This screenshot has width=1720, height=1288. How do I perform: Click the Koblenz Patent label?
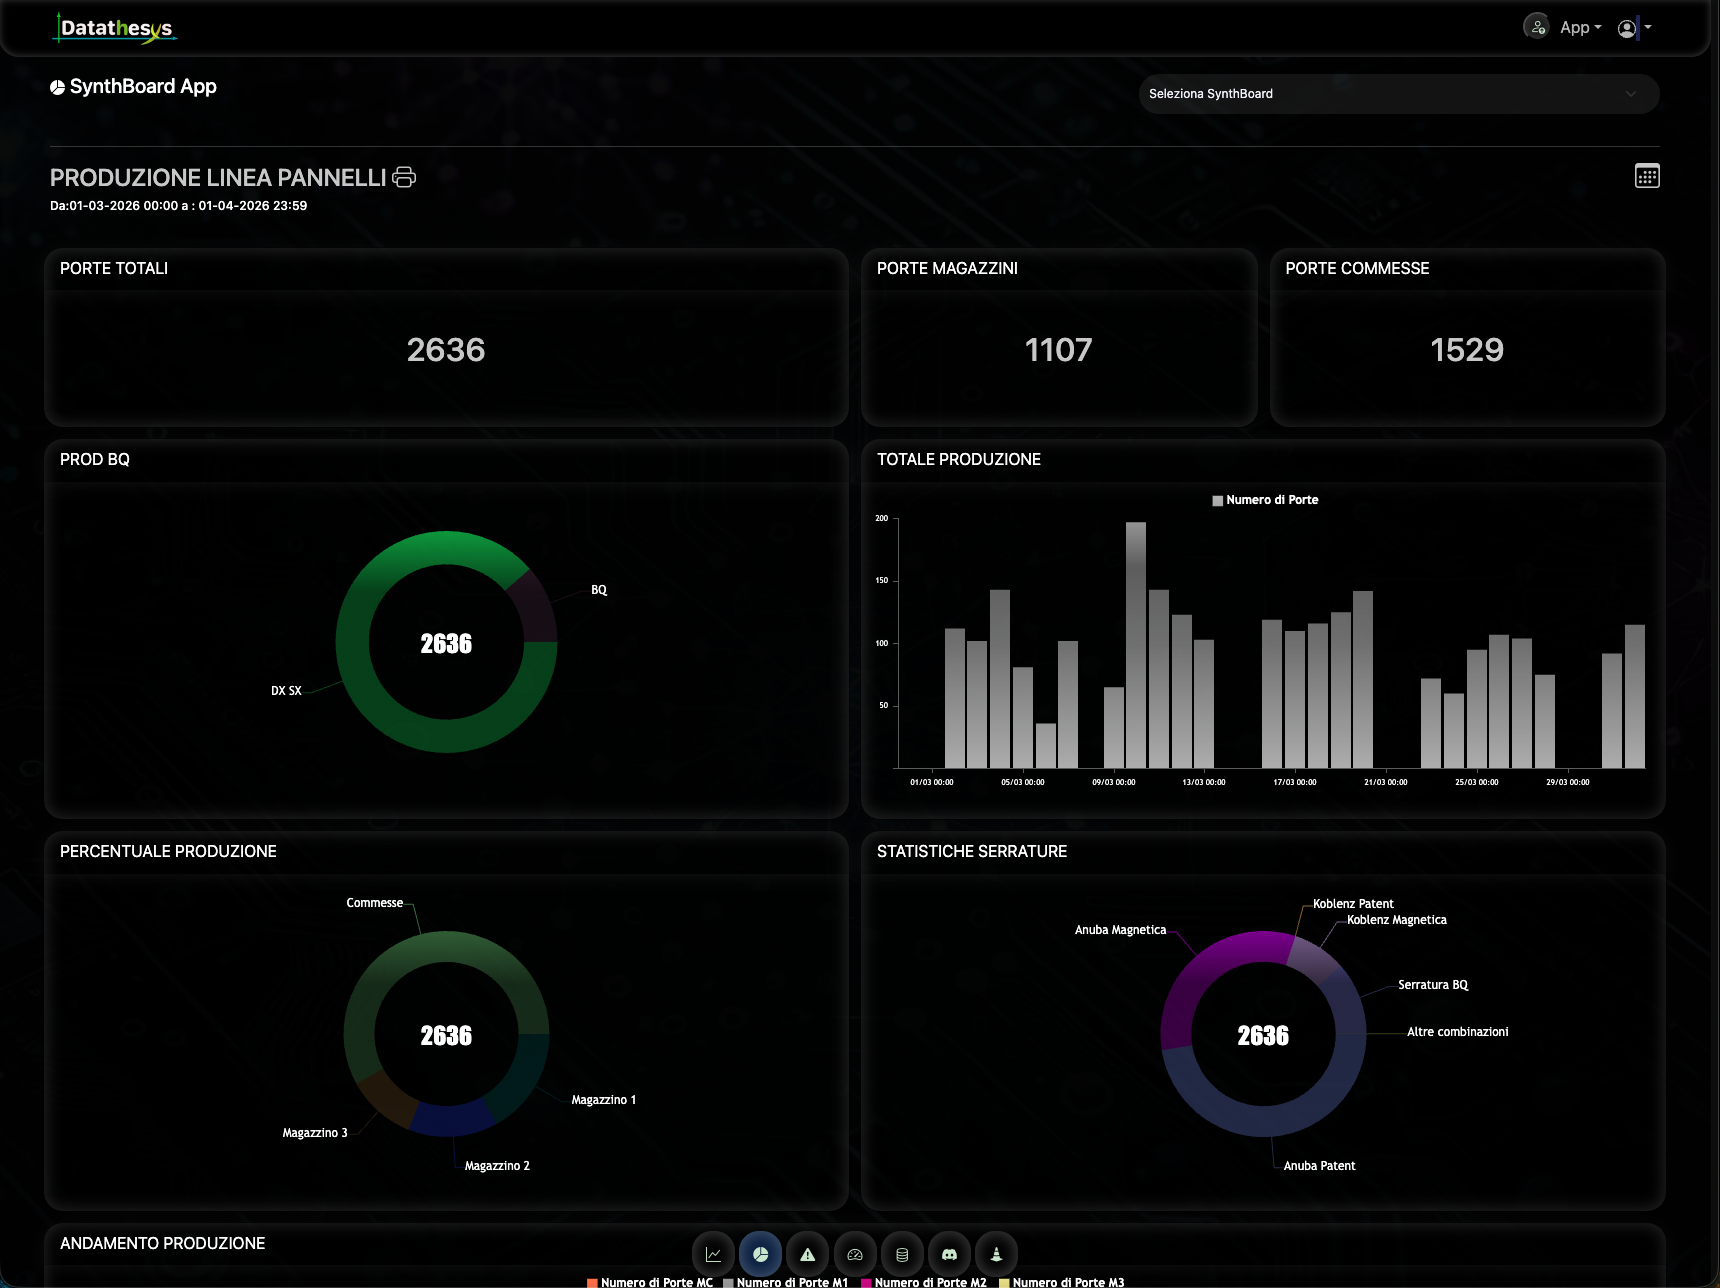[1353, 904]
